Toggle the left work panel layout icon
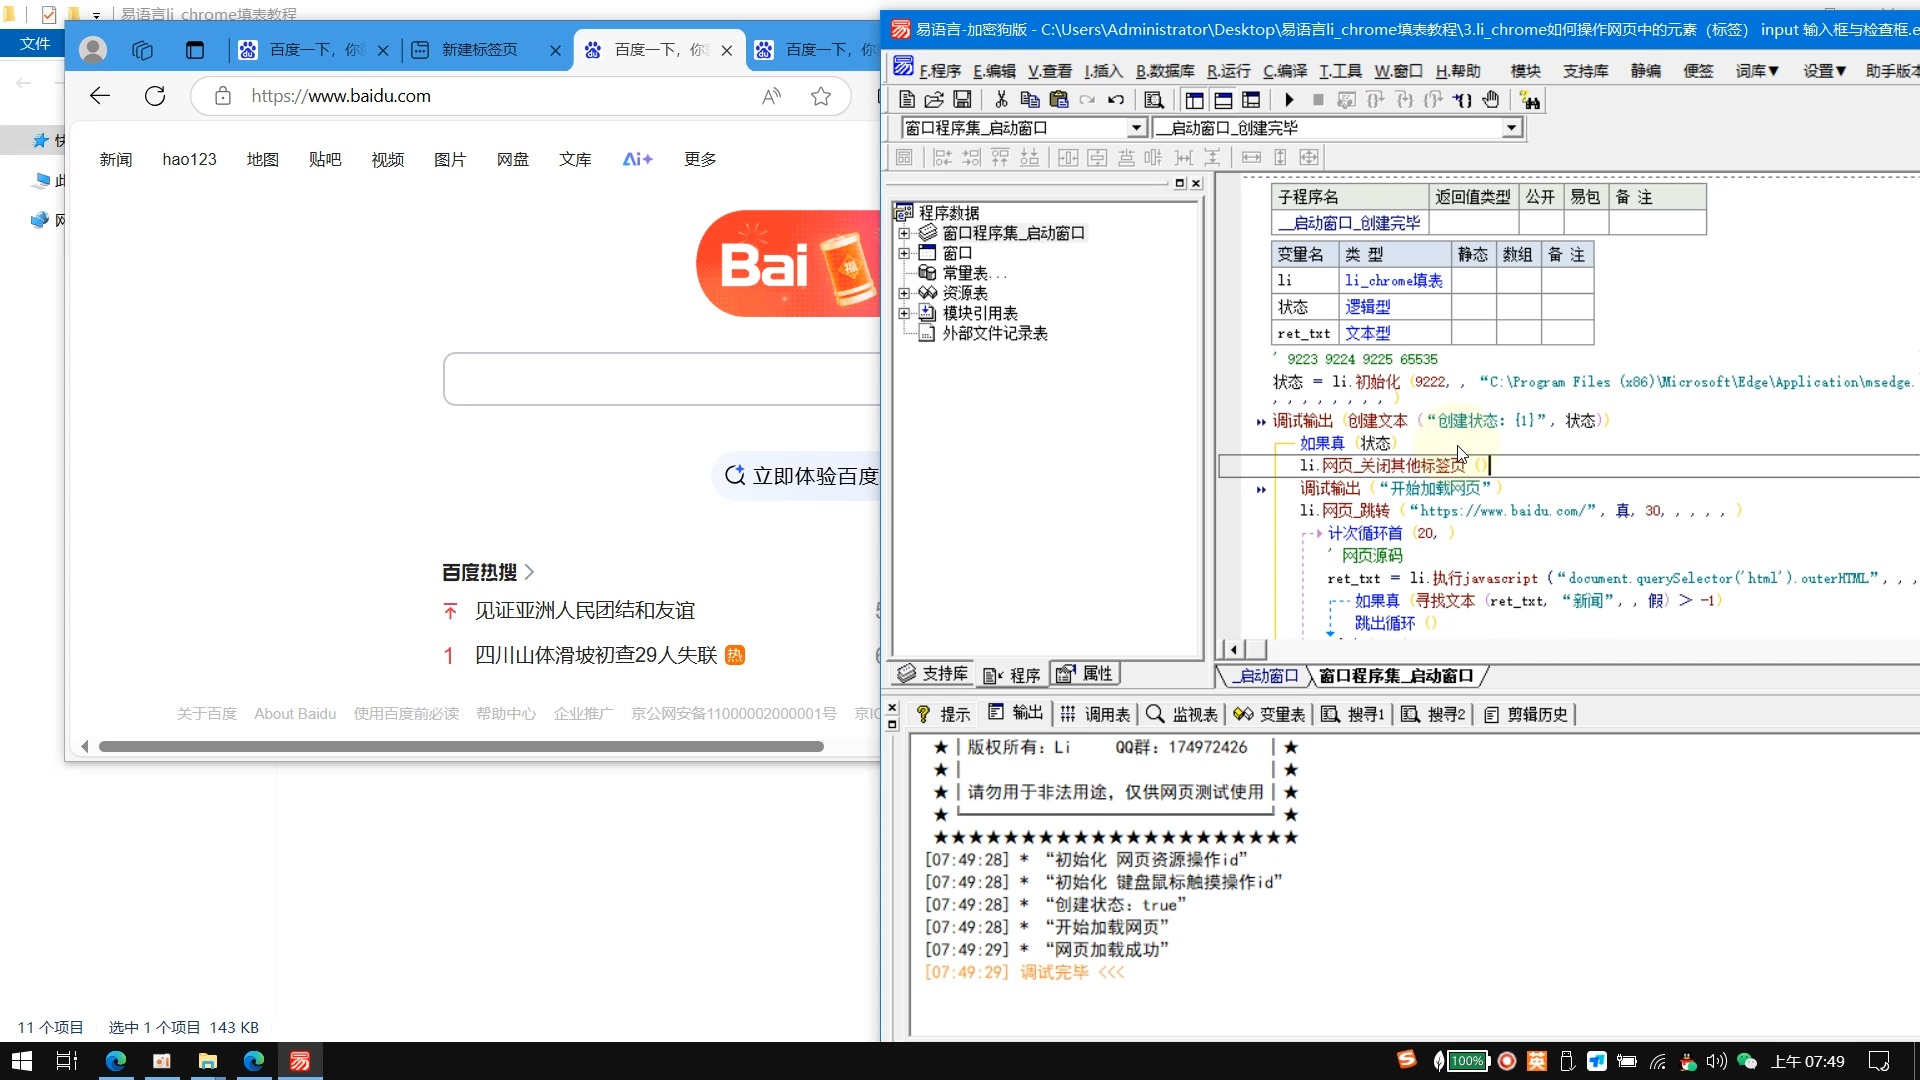1920x1080 pixels. (1194, 100)
